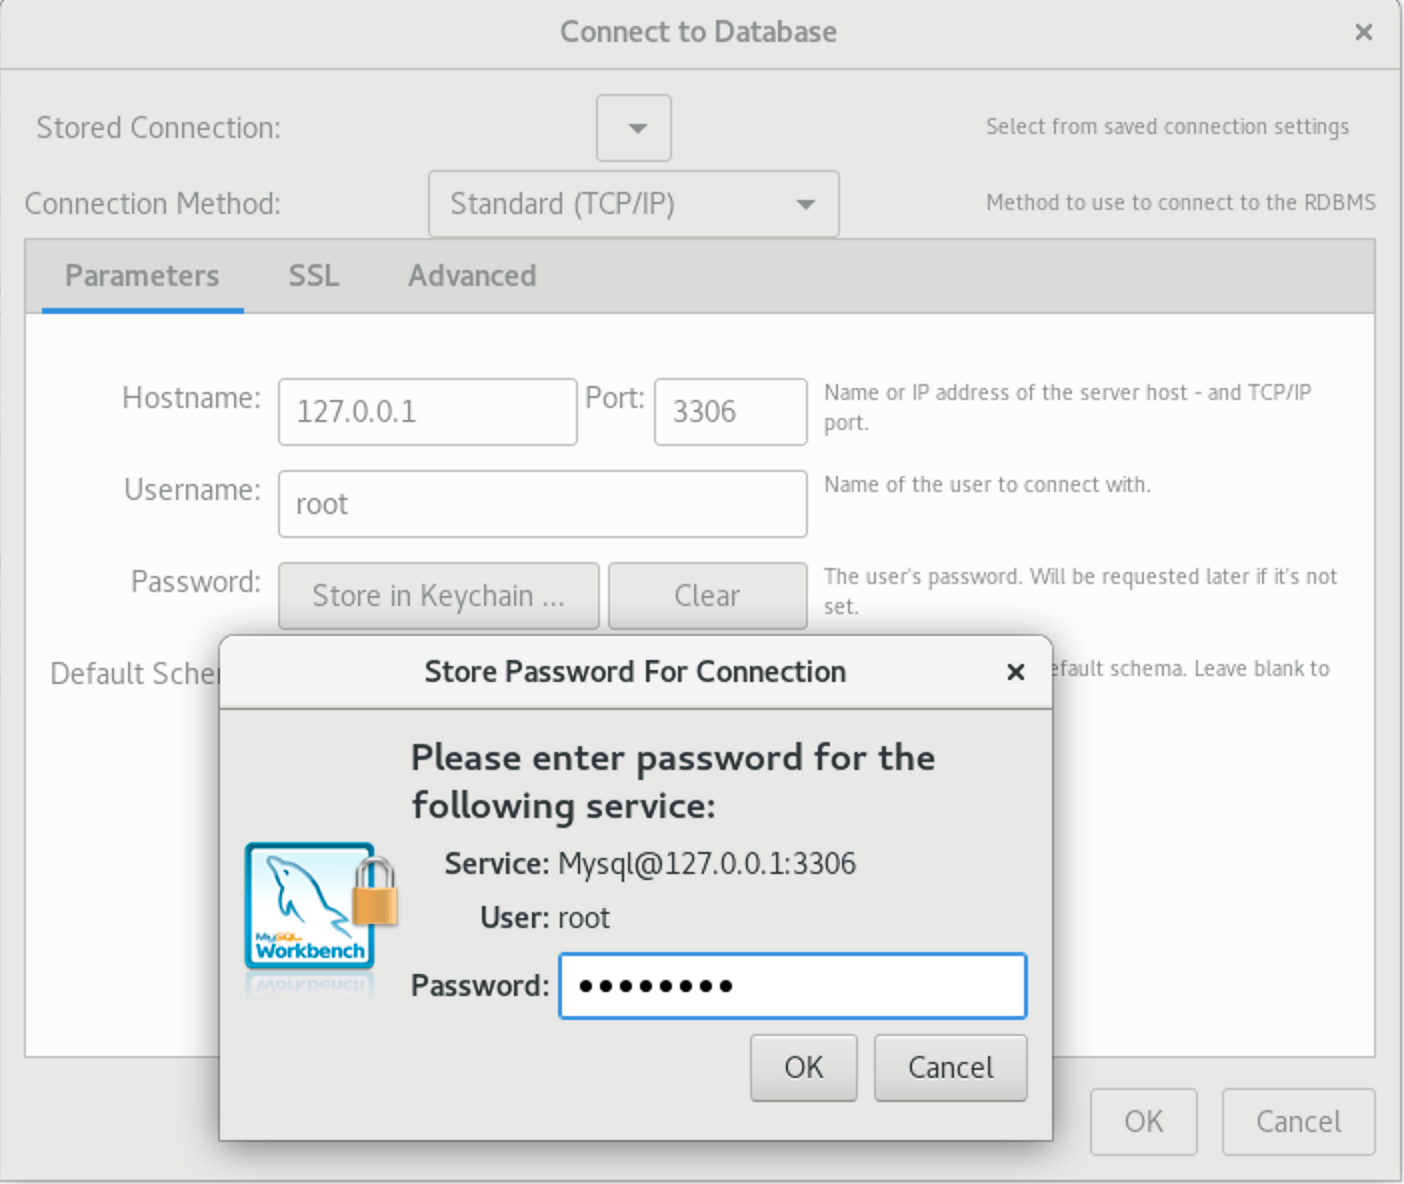Click the Store in Keychain button
Image resolution: width=1404 pixels, height=1184 pixels.
click(439, 596)
